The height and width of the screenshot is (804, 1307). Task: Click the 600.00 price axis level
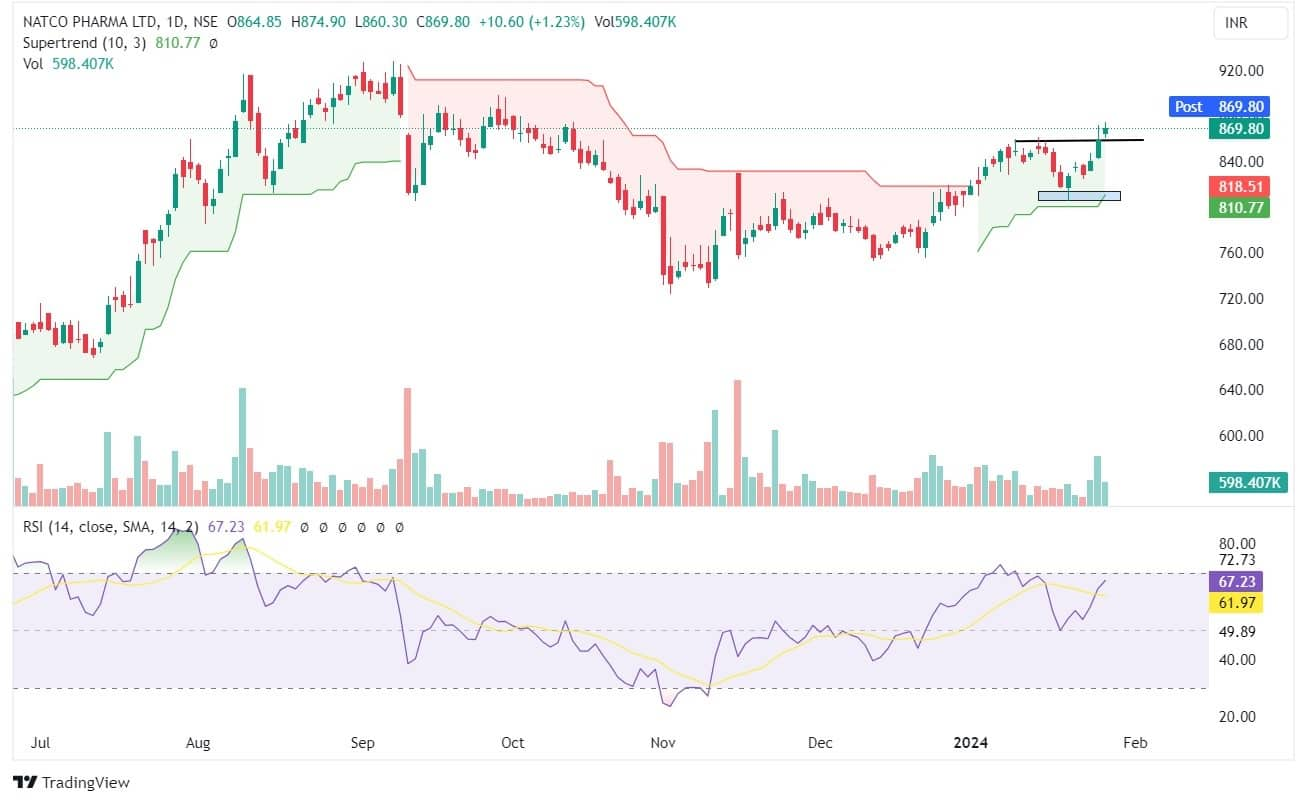click(1240, 436)
